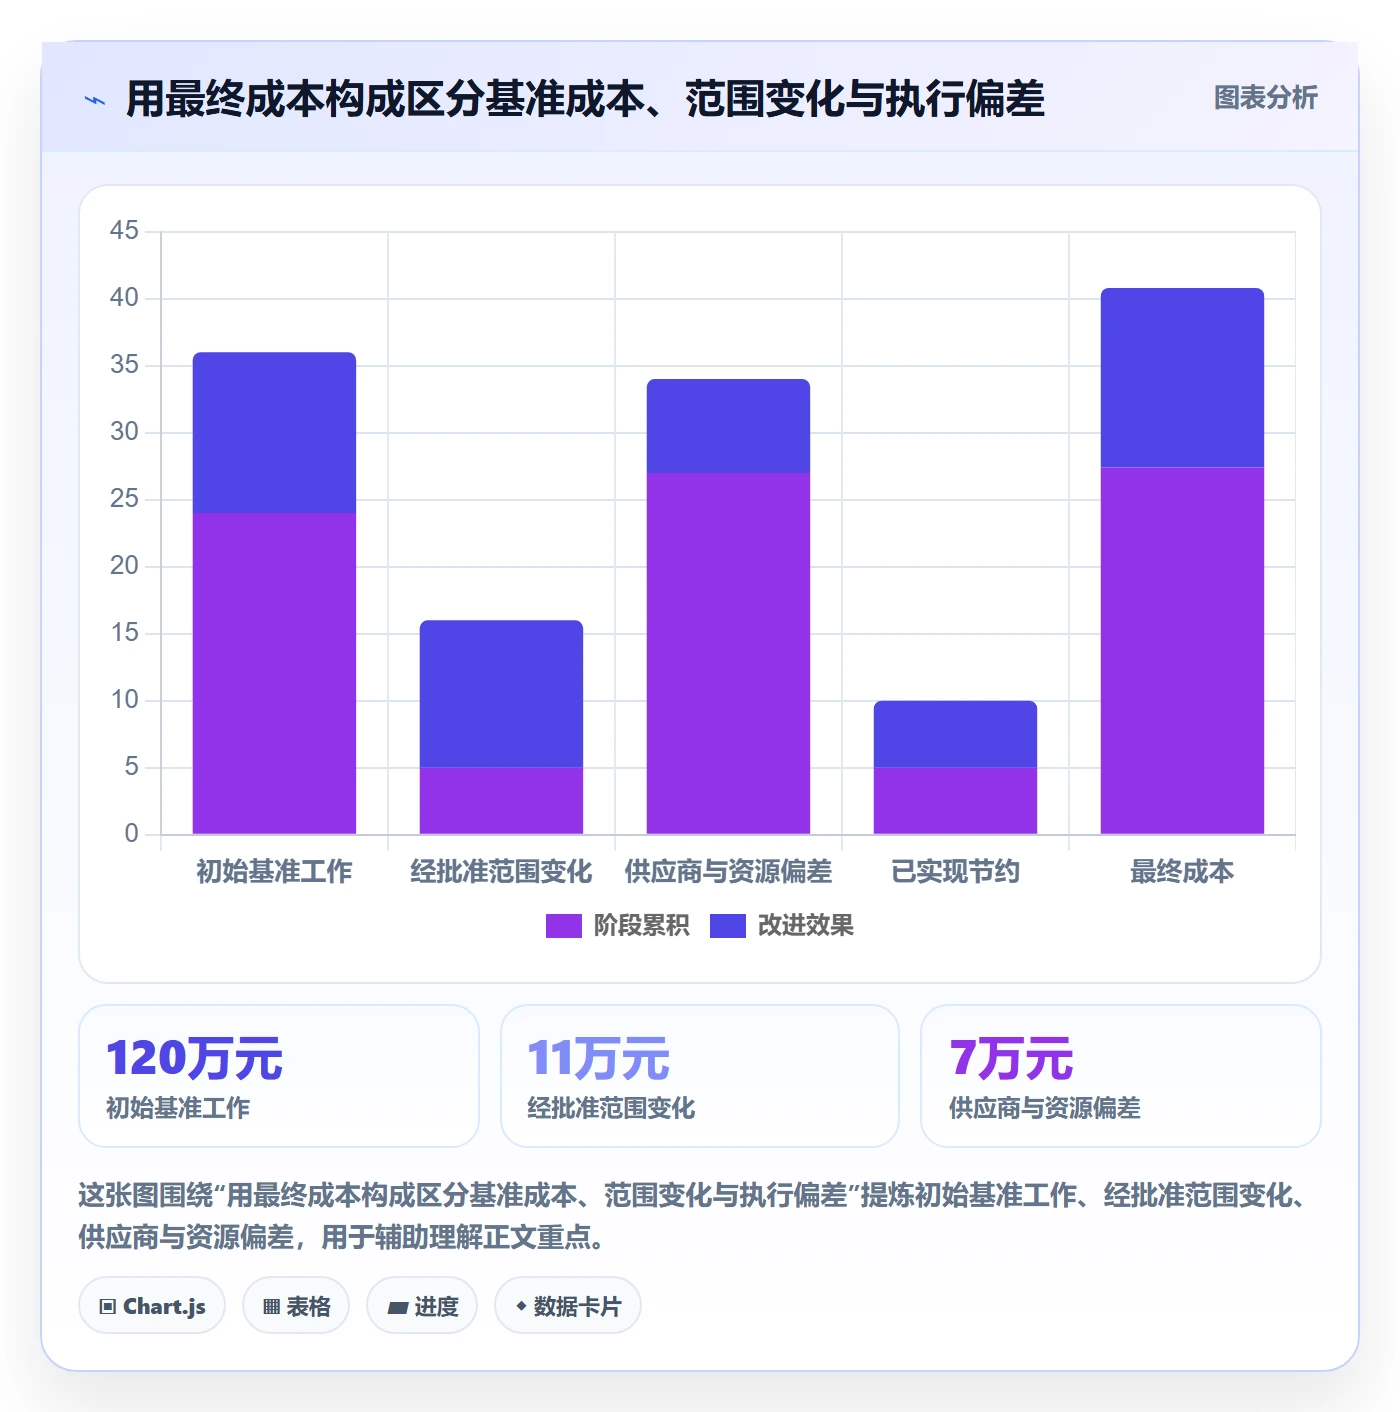Click the y-axis value 40
The image size is (1400, 1412).
(124, 298)
